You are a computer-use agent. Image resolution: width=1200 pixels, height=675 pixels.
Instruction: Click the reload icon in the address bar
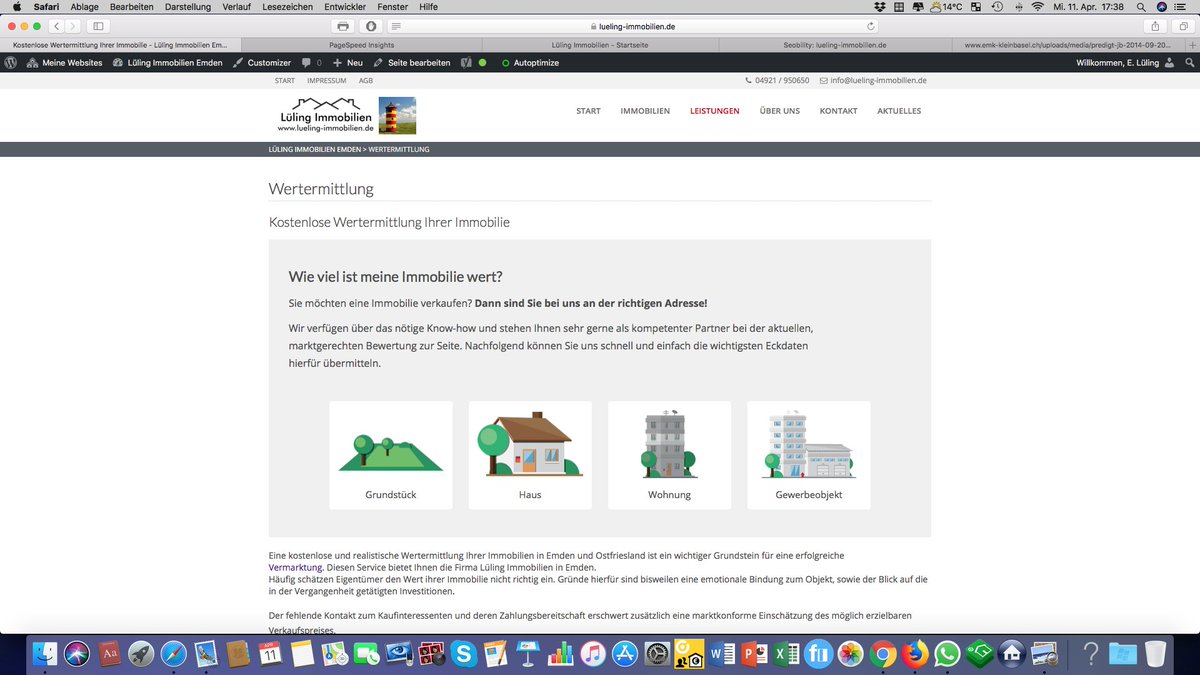(869, 27)
